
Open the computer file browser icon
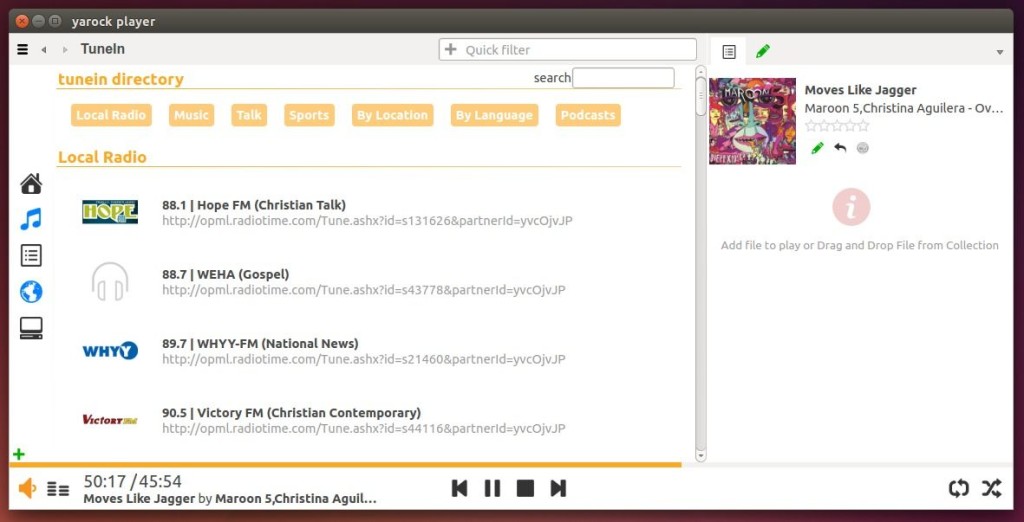(x=31, y=328)
